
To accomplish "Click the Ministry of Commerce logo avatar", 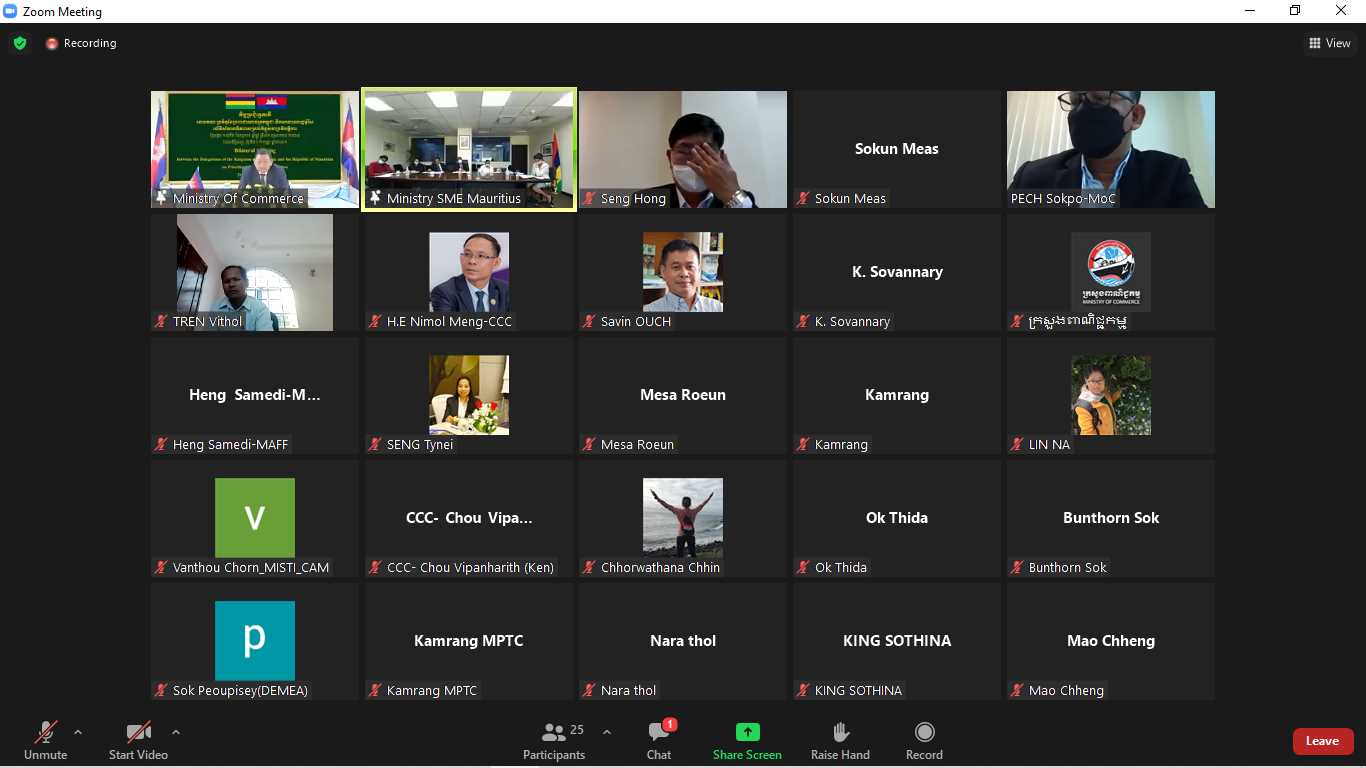I will (x=1111, y=272).
